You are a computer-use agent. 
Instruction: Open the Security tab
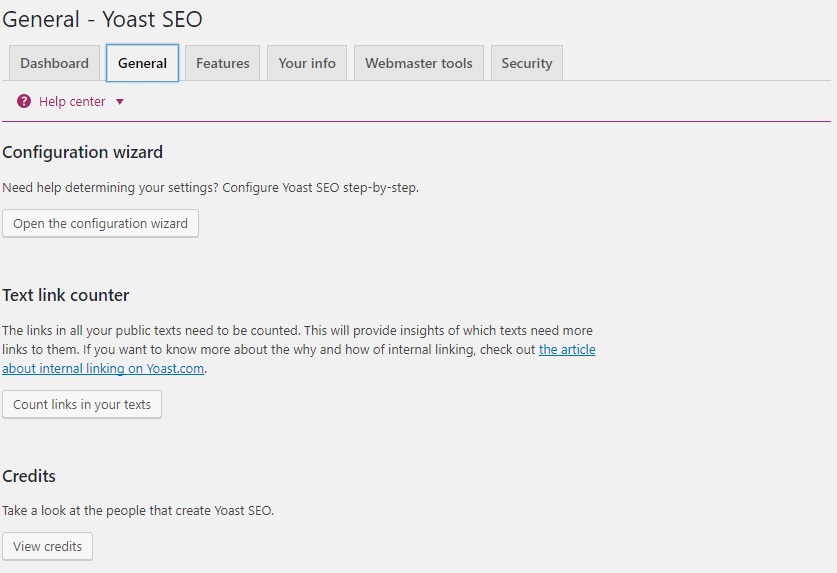(527, 63)
